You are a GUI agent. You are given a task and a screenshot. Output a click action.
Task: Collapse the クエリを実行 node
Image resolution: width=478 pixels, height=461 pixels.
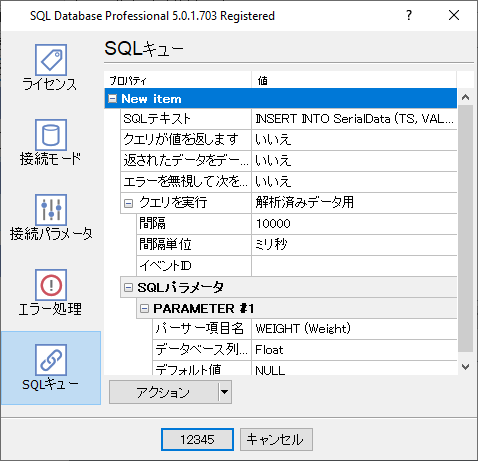(x=128, y=203)
